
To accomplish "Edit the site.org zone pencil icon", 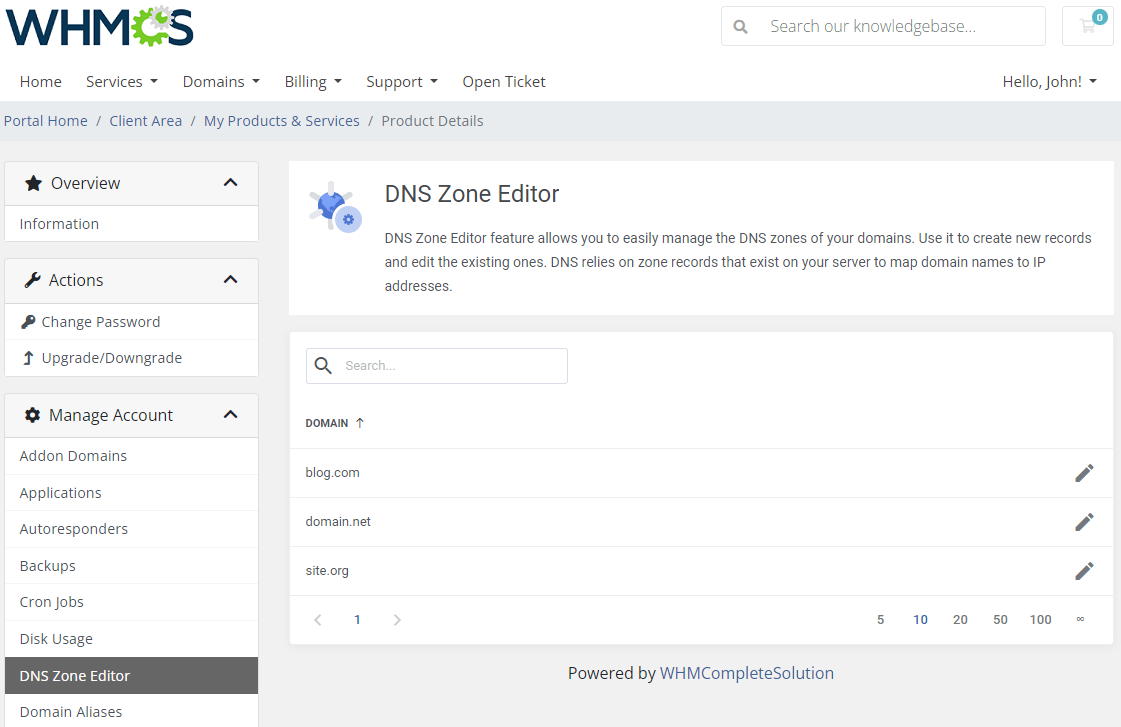I will tap(1084, 570).
